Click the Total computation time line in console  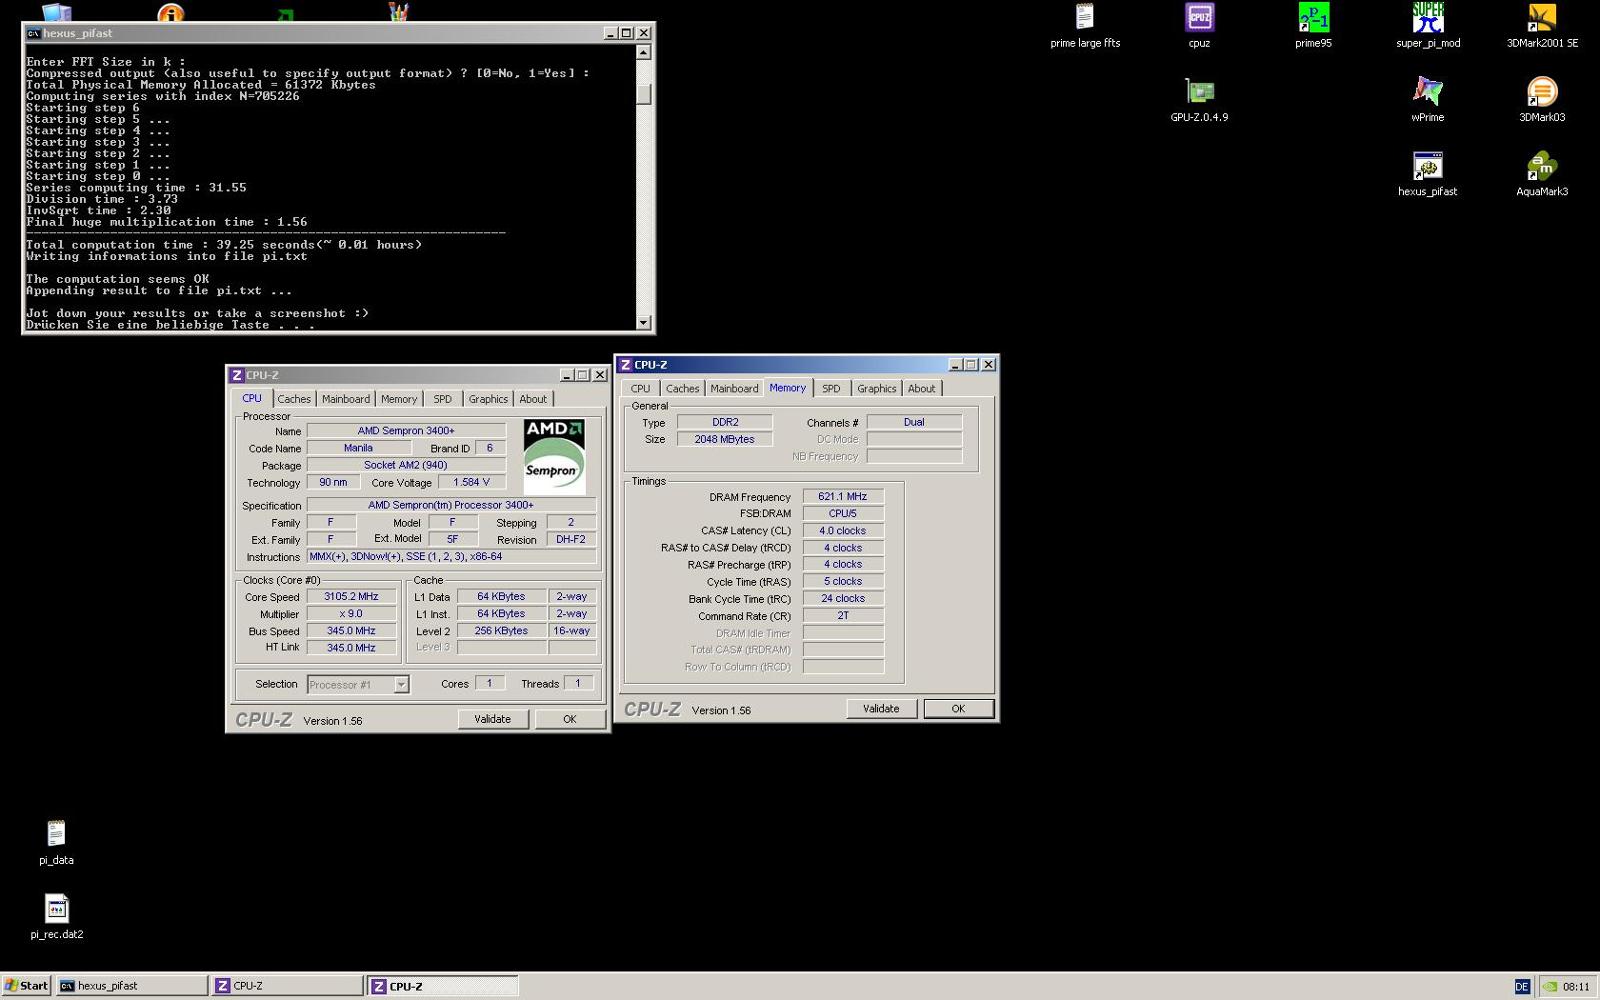pyautogui.click(x=224, y=245)
